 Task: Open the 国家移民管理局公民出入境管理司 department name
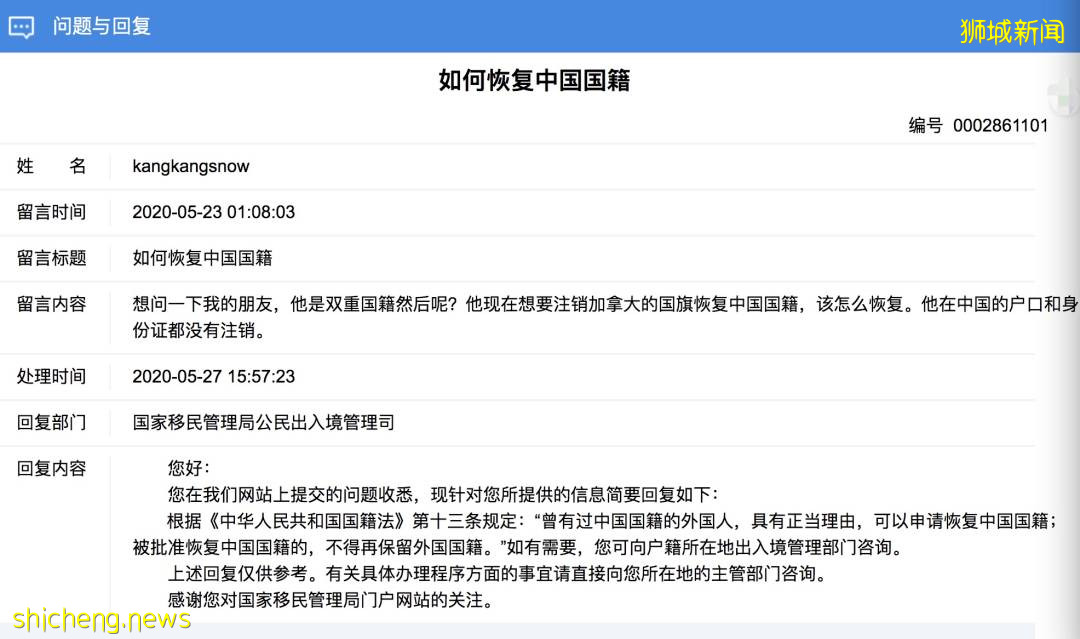click(262, 422)
